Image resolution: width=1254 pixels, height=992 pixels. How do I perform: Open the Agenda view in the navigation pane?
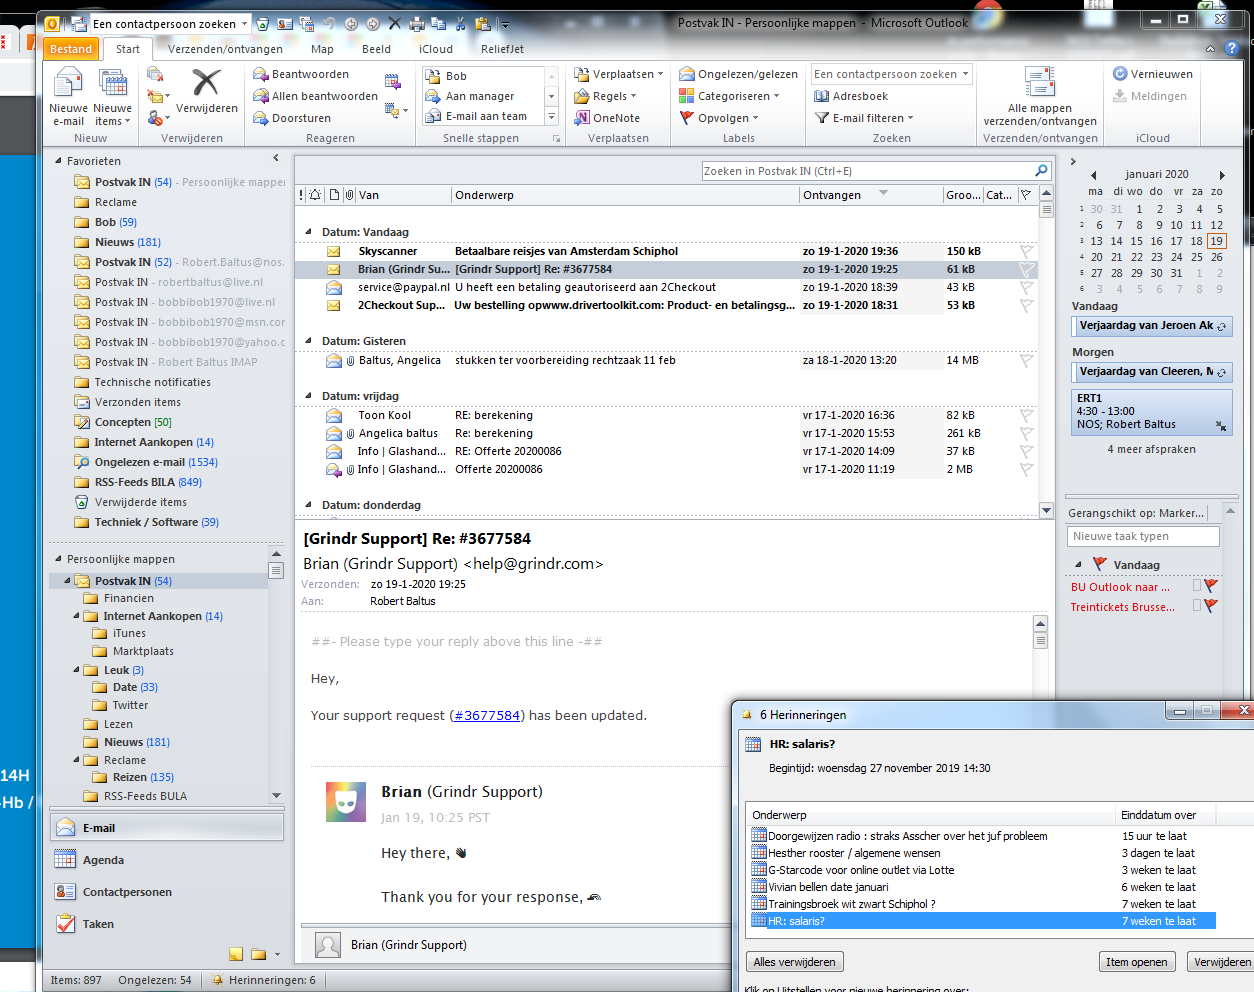point(103,860)
